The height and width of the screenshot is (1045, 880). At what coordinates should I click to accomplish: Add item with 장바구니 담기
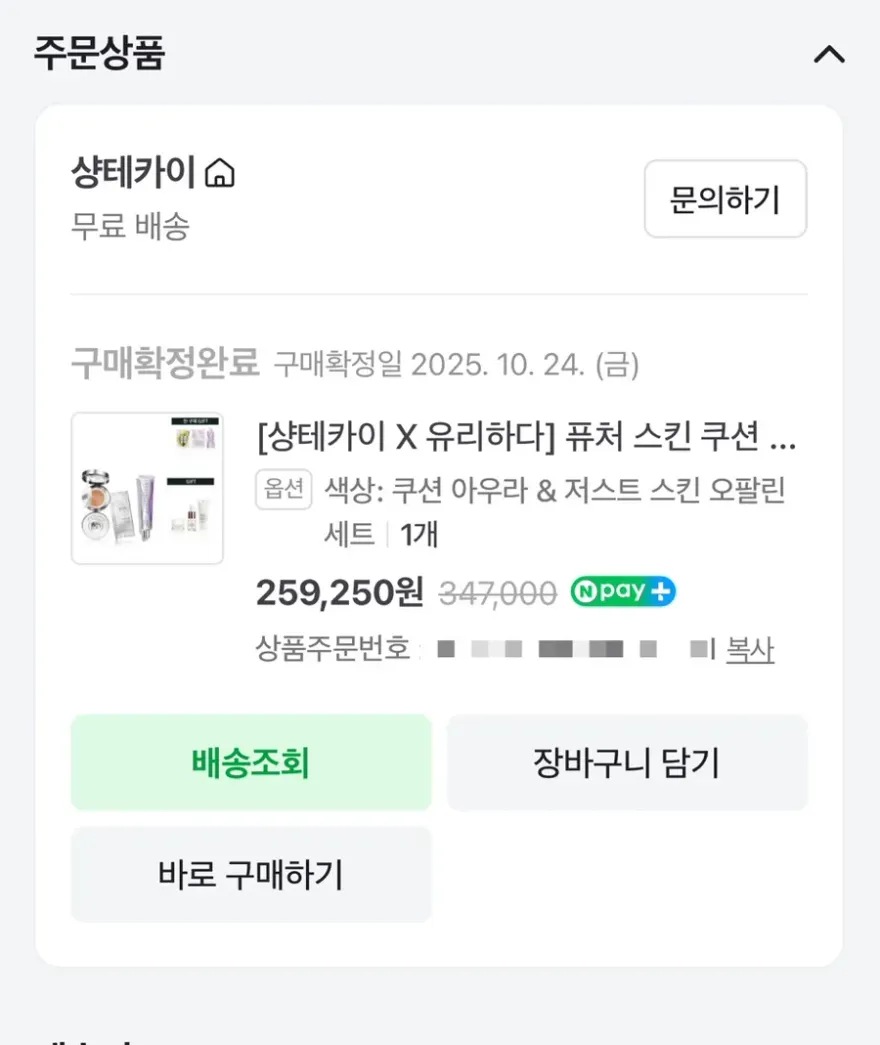pyautogui.click(x=627, y=762)
